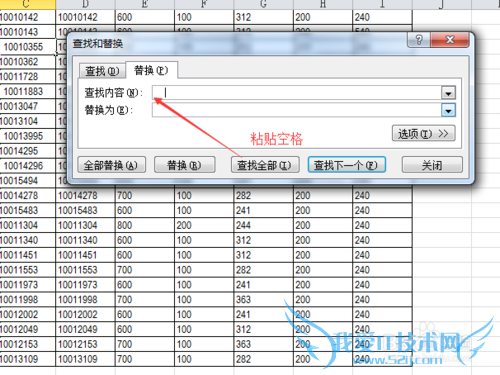Viewport: 500px width, 375px height.
Task: Select column header J in the spreadsheet
Action: (442, 4)
